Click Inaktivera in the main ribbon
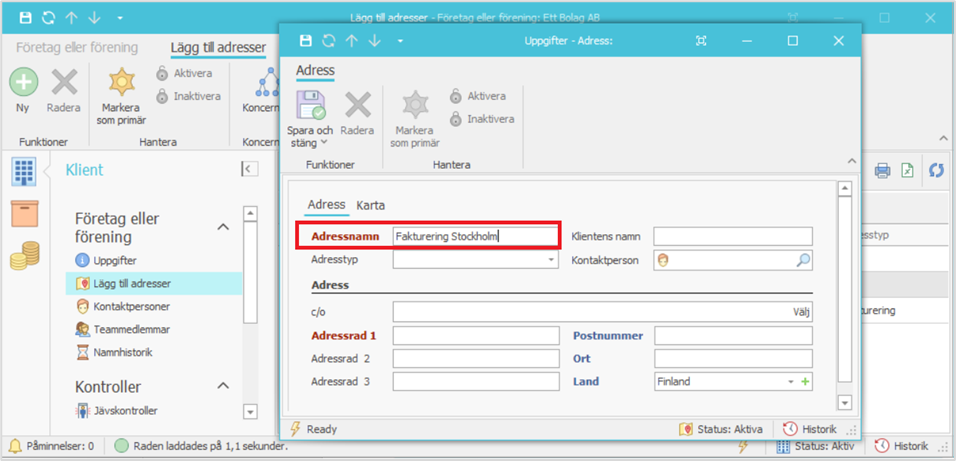Screen dimensions: 956x461 coord(187,96)
